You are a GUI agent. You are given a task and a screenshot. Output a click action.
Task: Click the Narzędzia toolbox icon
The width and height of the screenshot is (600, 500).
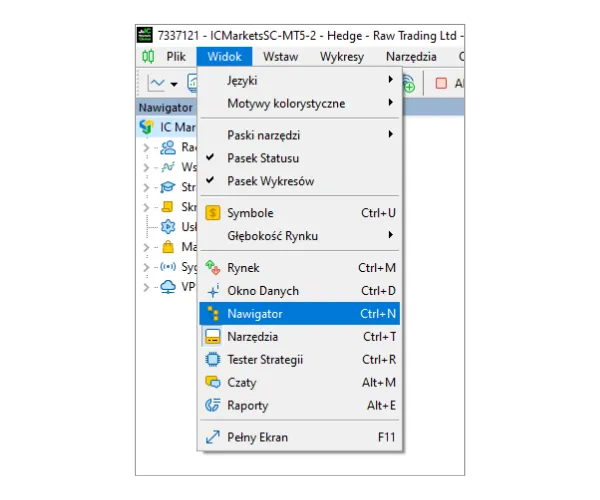pos(212,337)
